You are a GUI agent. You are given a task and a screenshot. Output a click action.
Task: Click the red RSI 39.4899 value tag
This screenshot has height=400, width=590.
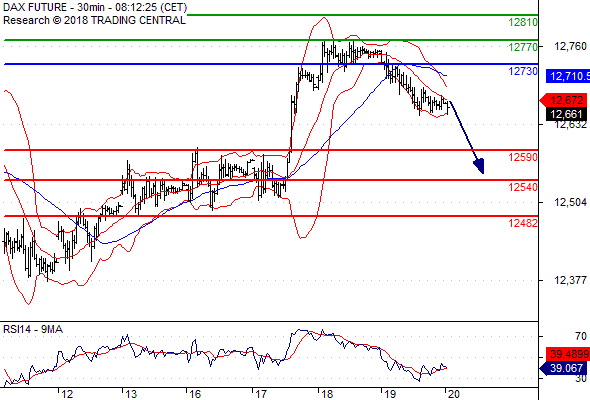(x=568, y=354)
